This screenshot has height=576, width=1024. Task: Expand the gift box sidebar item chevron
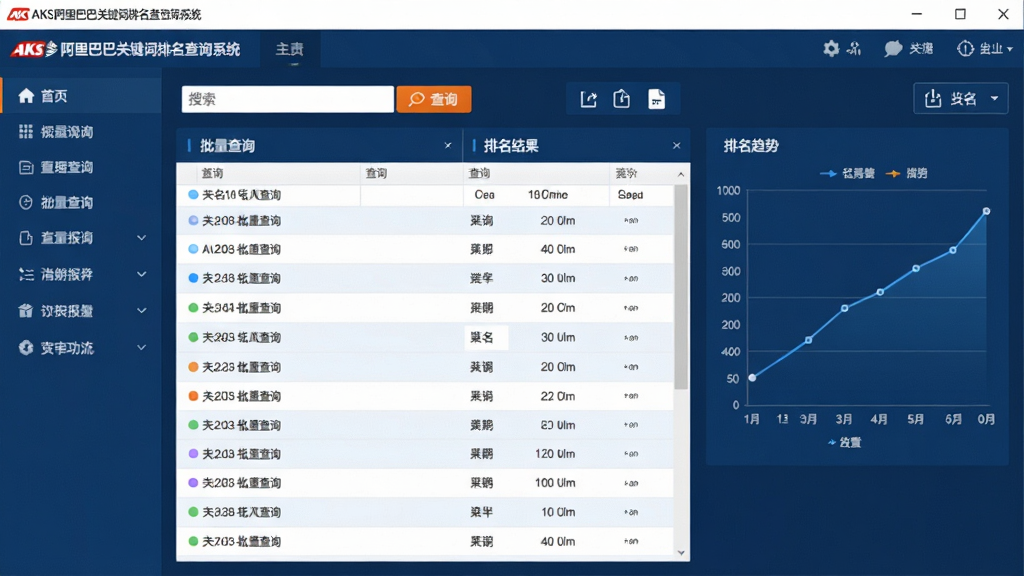point(141,311)
